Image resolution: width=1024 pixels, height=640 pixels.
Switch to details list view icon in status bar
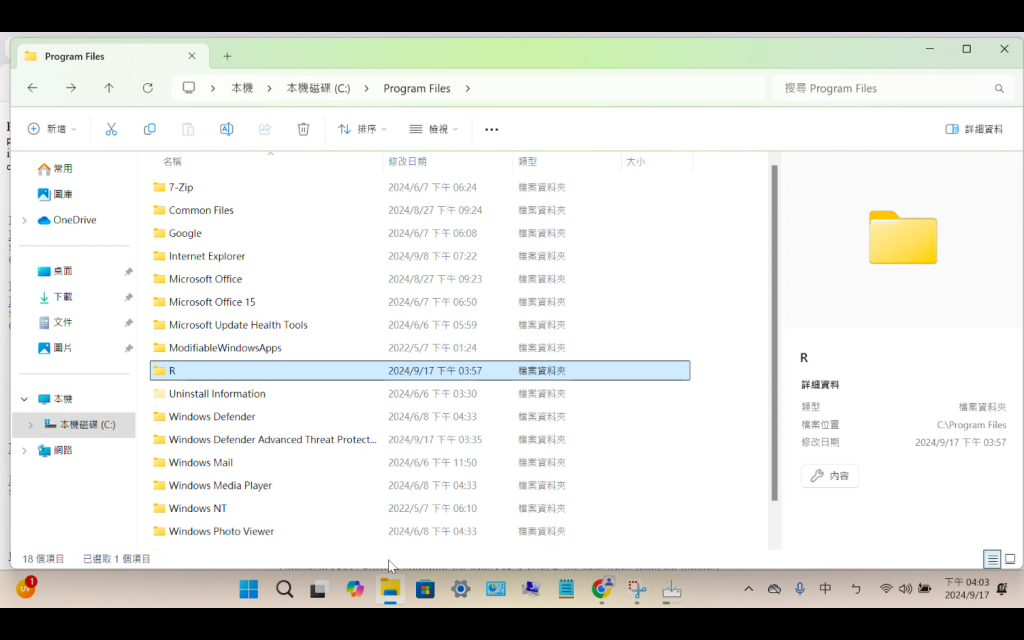pos(992,559)
